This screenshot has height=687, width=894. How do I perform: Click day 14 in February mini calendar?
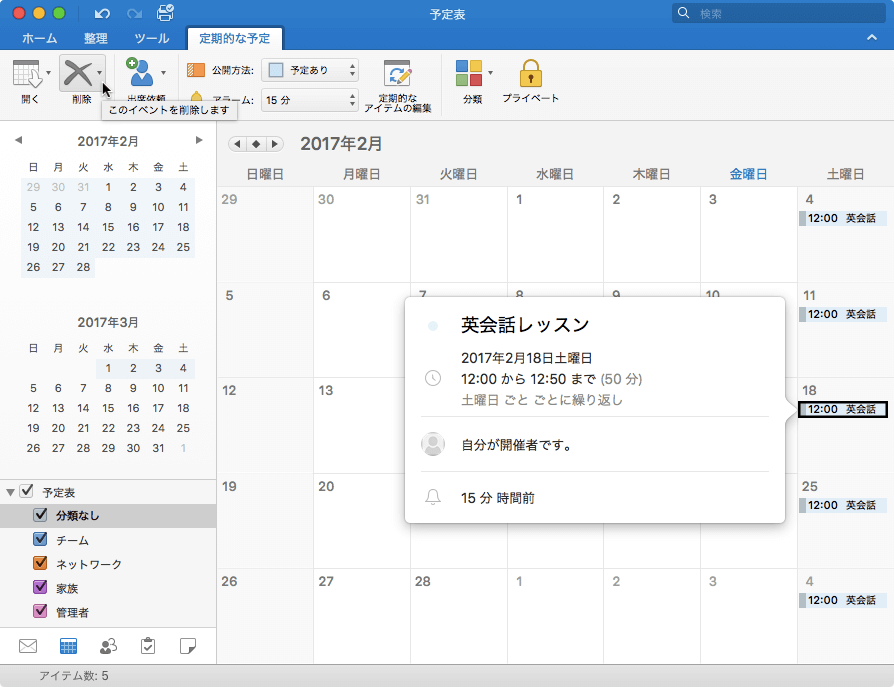pyautogui.click(x=83, y=227)
